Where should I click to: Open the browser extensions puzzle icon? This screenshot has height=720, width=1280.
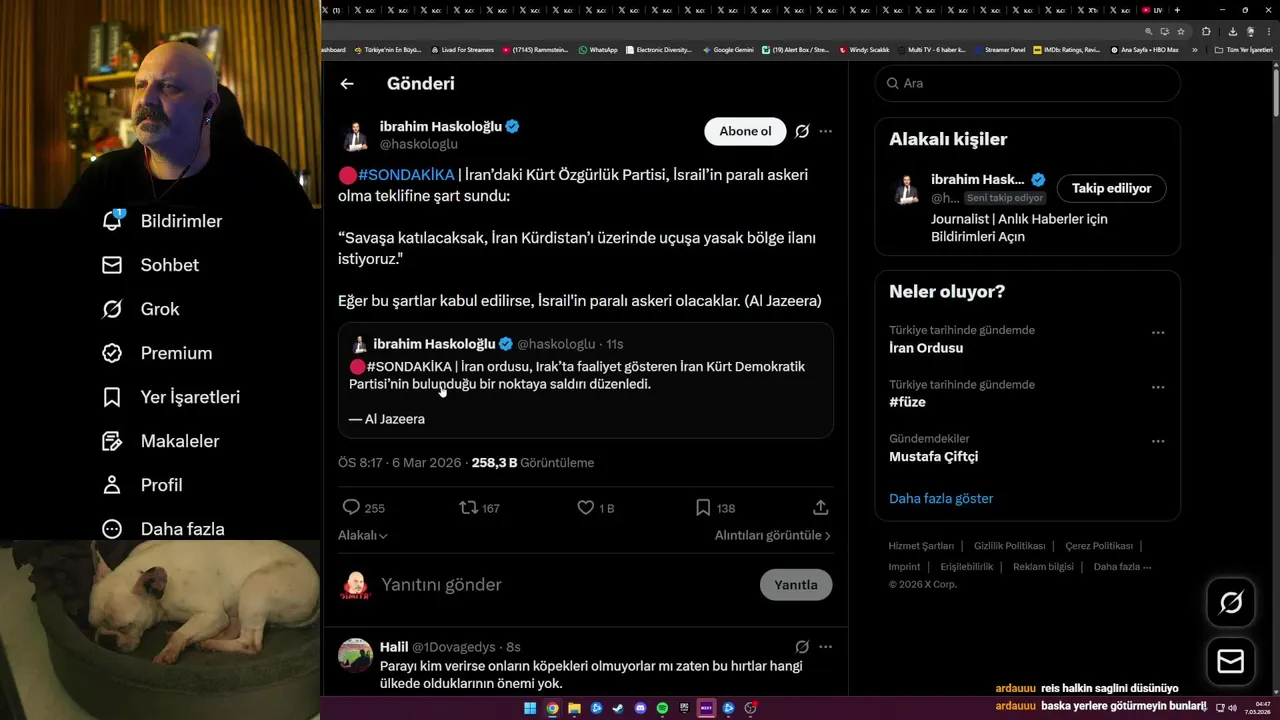point(1206,31)
